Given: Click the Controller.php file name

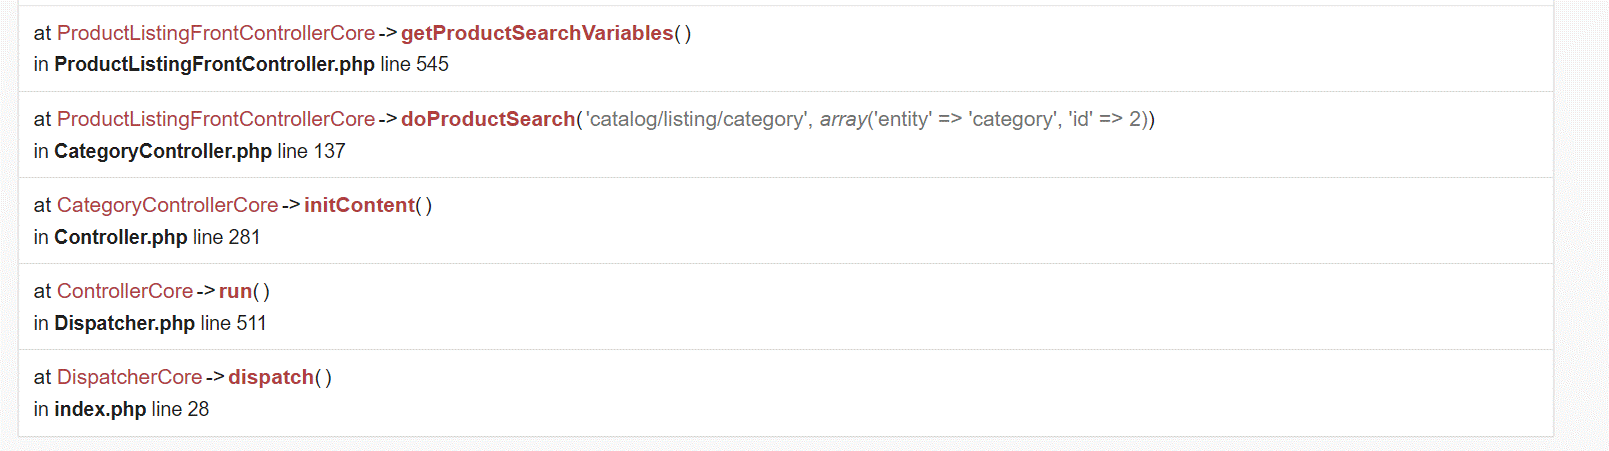Looking at the screenshot, I should click(120, 237).
